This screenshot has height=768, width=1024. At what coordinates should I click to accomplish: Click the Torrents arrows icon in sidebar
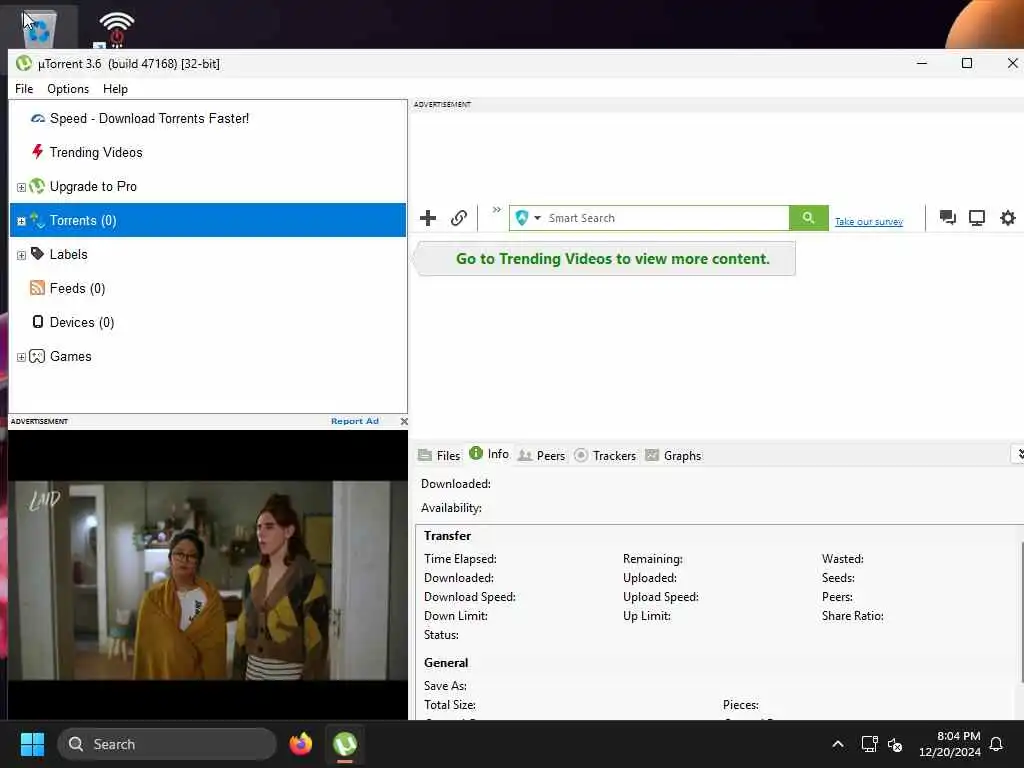tap(37, 220)
